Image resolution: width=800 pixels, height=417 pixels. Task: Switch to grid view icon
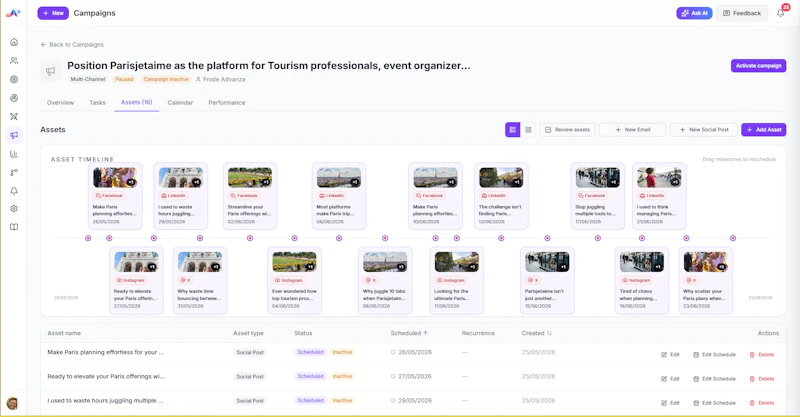tap(528, 130)
